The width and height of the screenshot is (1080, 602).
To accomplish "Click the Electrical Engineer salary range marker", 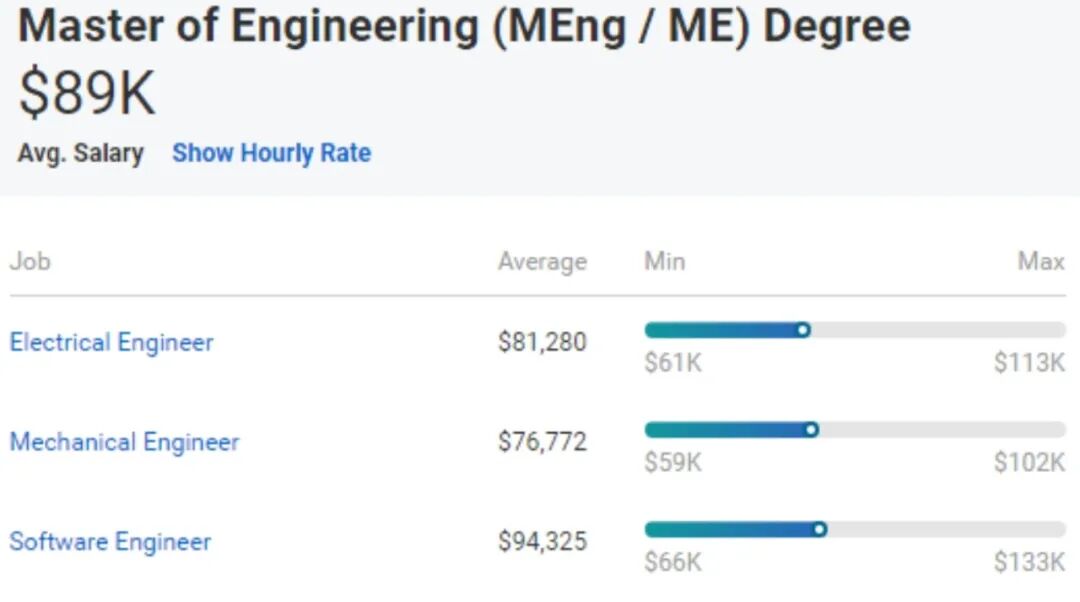I will tap(803, 330).
